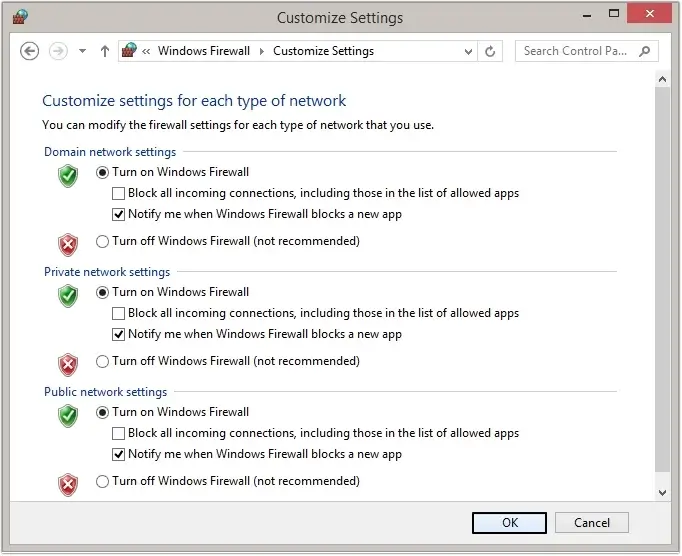Click the Private network settings heading
682x556 pixels.
107,272
